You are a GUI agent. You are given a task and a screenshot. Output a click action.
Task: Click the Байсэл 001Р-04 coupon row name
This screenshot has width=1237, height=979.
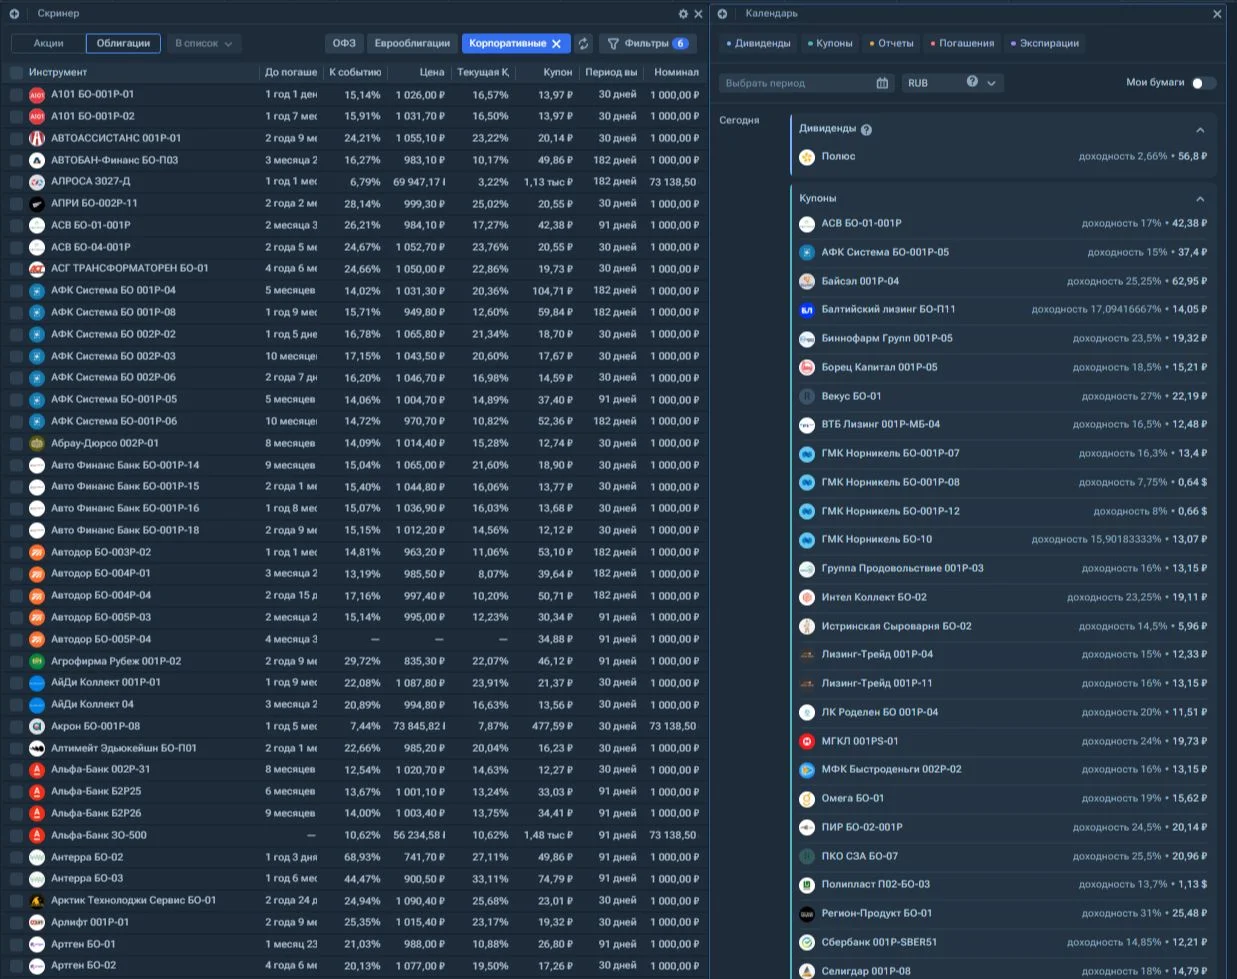[x=860, y=281]
